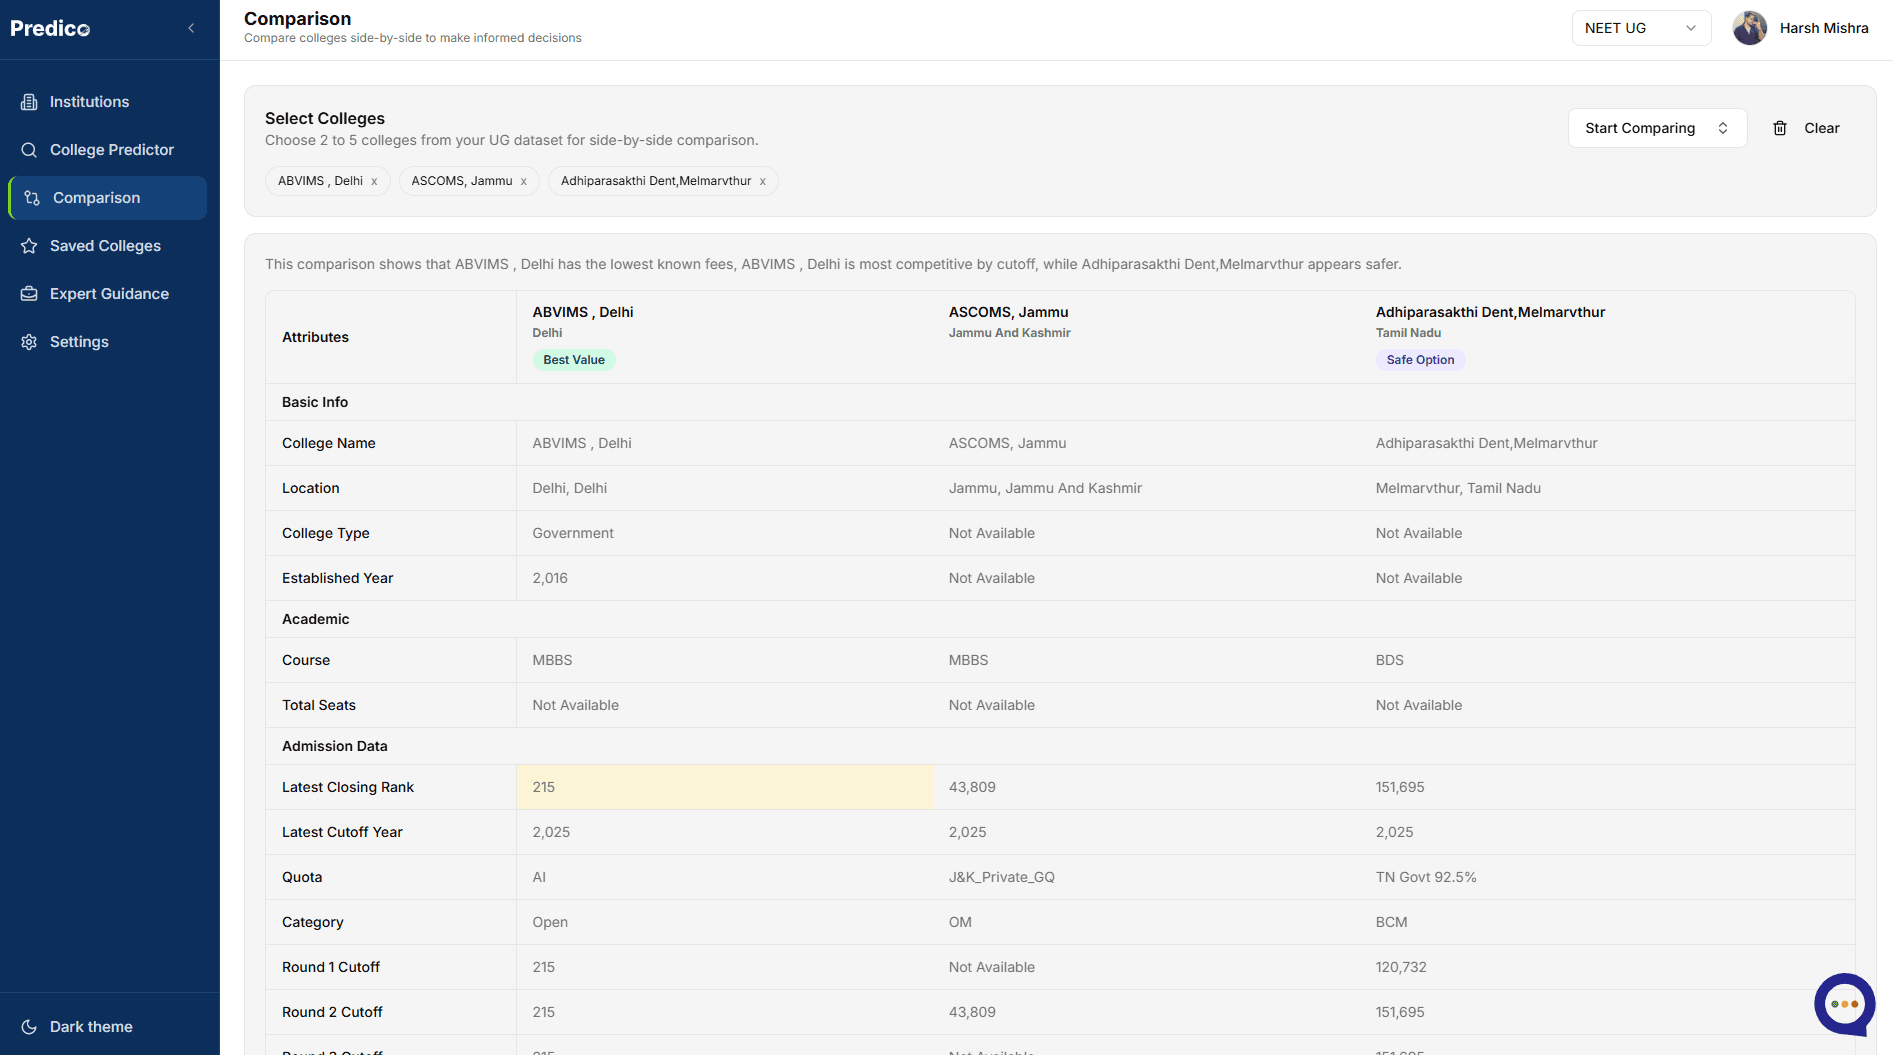1893x1055 pixels.
Task: Select the Comparison menu item
Action: pos(108,198)
